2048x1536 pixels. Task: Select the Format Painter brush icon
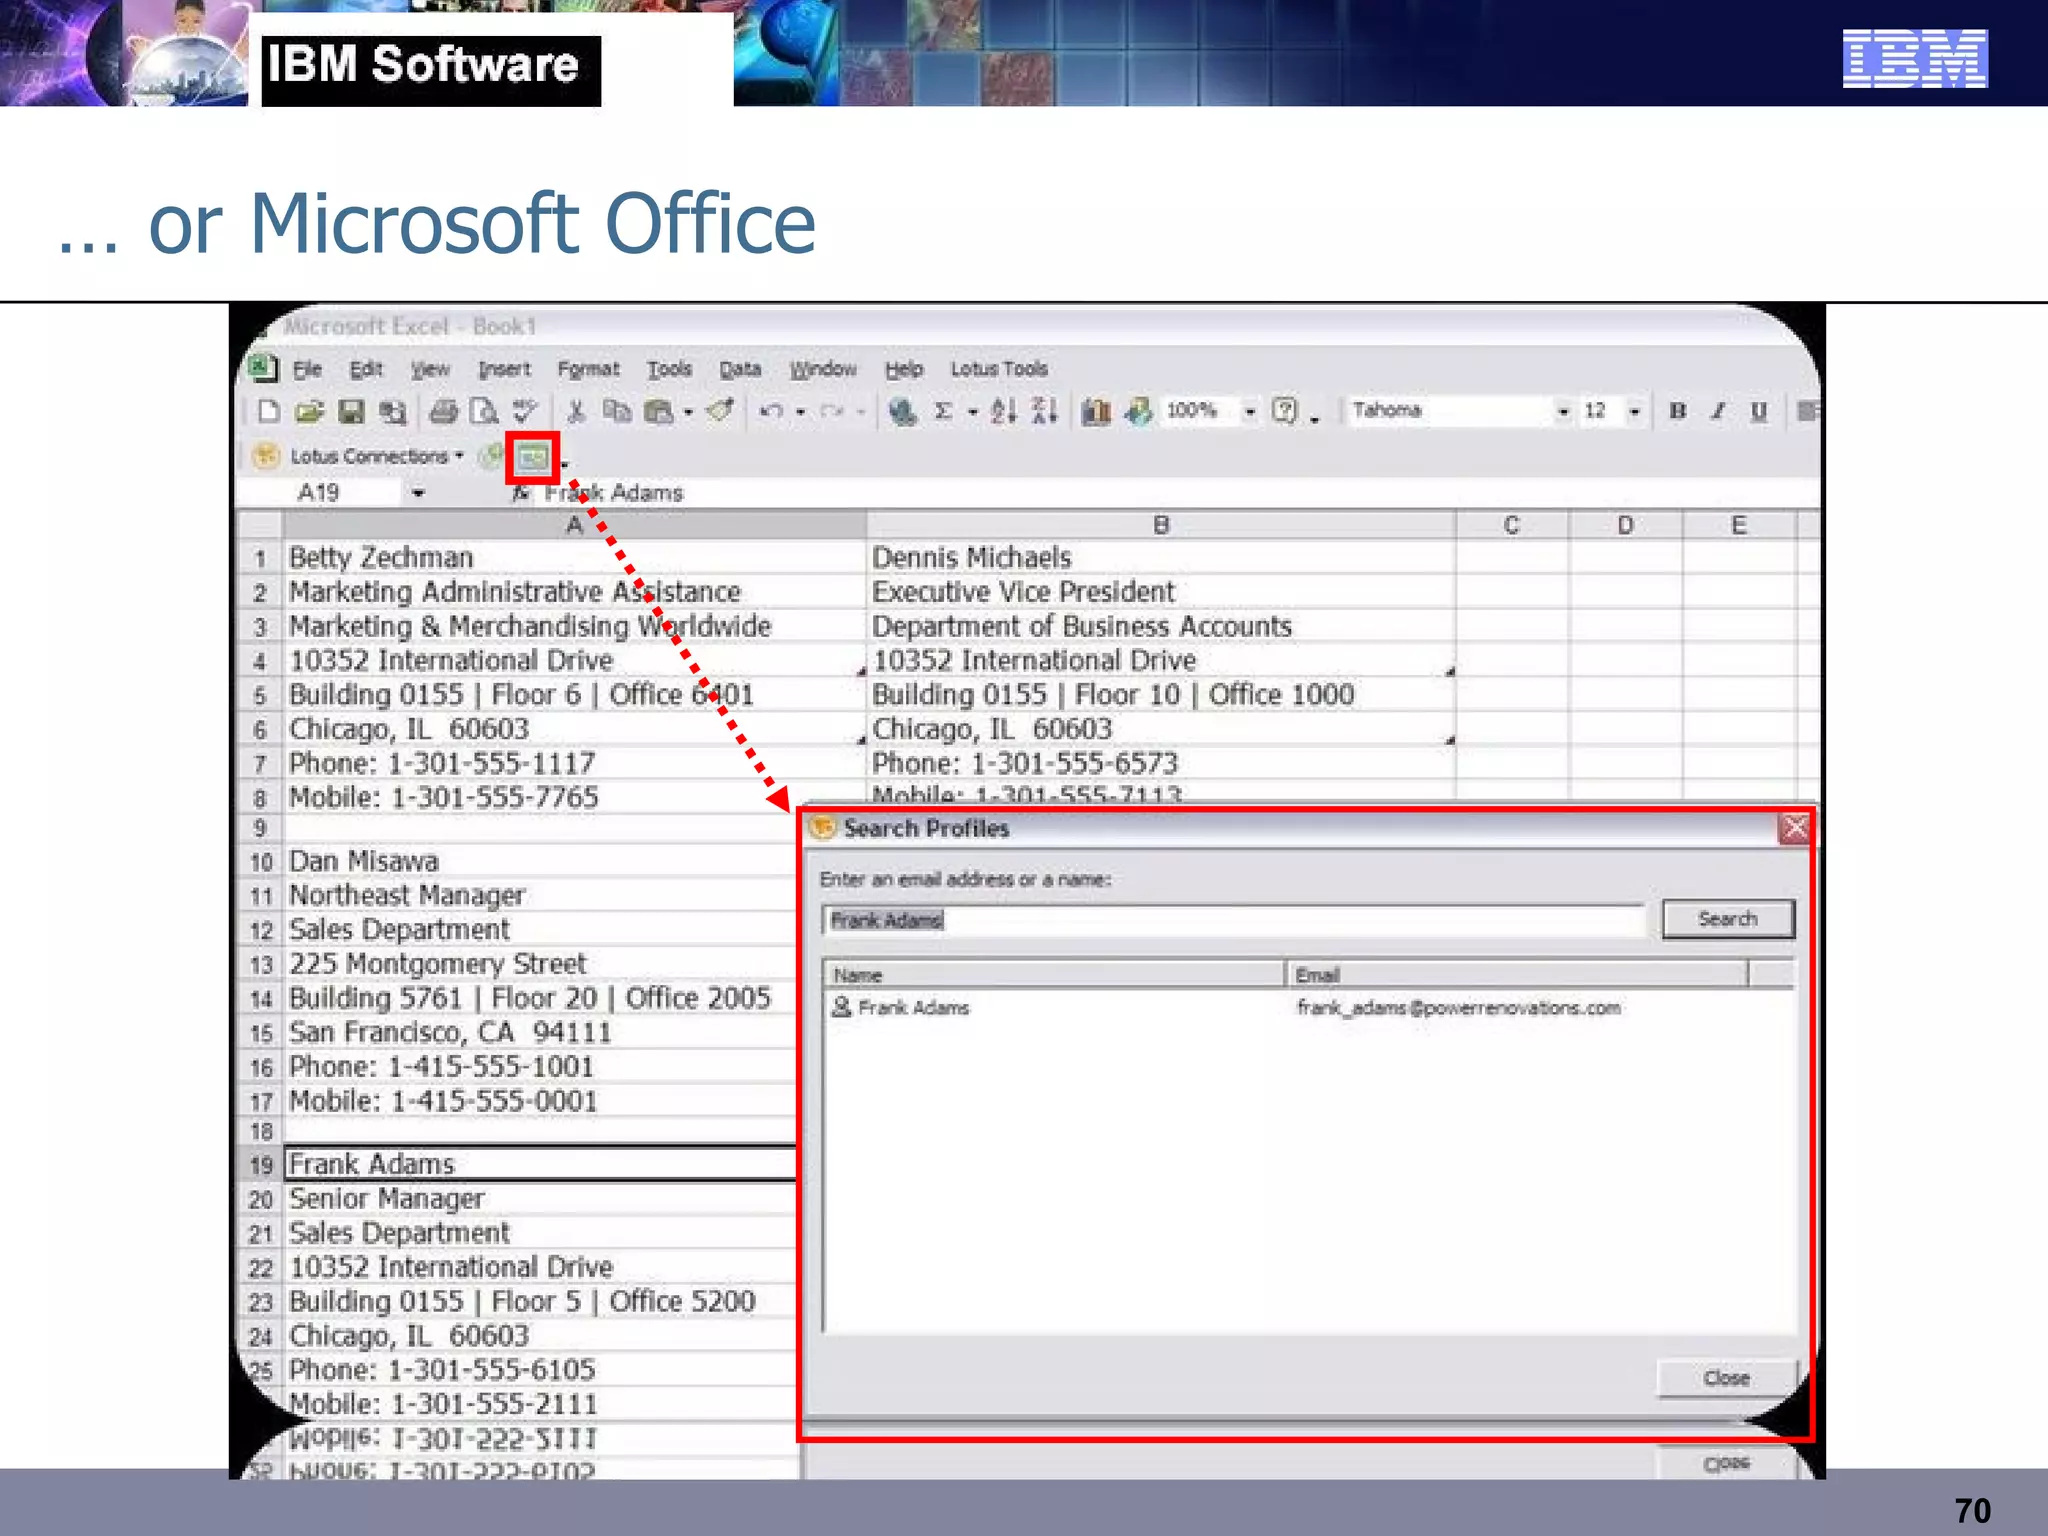pos(720,411)
